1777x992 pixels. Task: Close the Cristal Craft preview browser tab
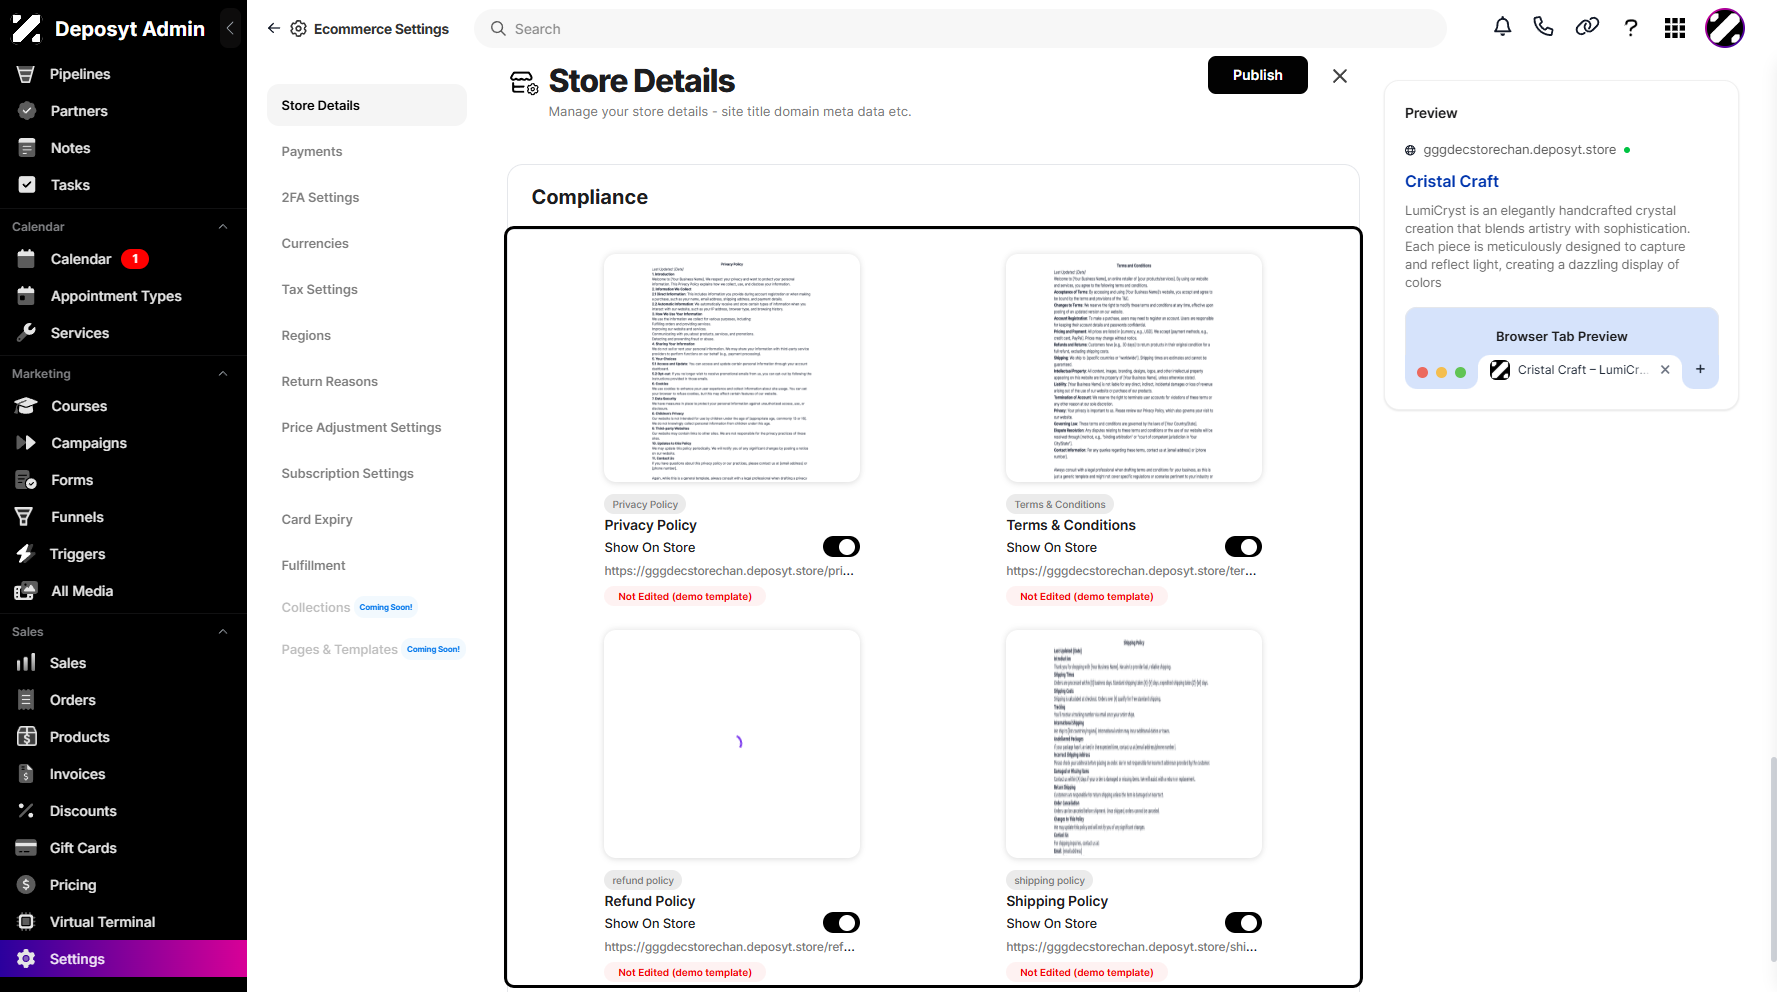click(x=1665, y=370)
